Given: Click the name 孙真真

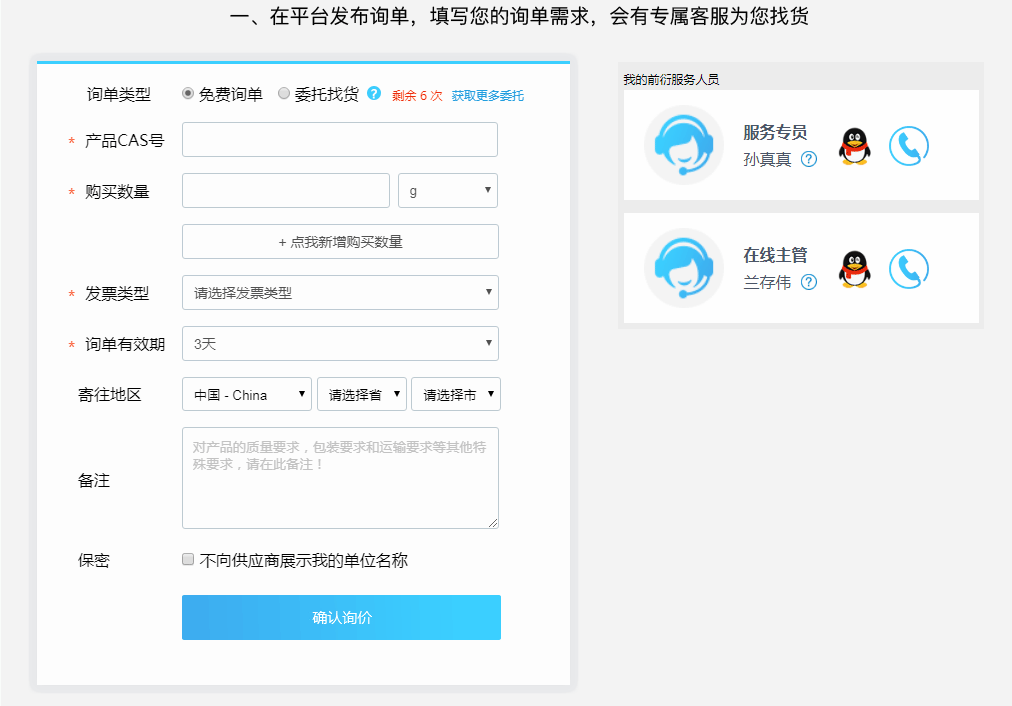Looking at the screenshot, I should (767, 159).
